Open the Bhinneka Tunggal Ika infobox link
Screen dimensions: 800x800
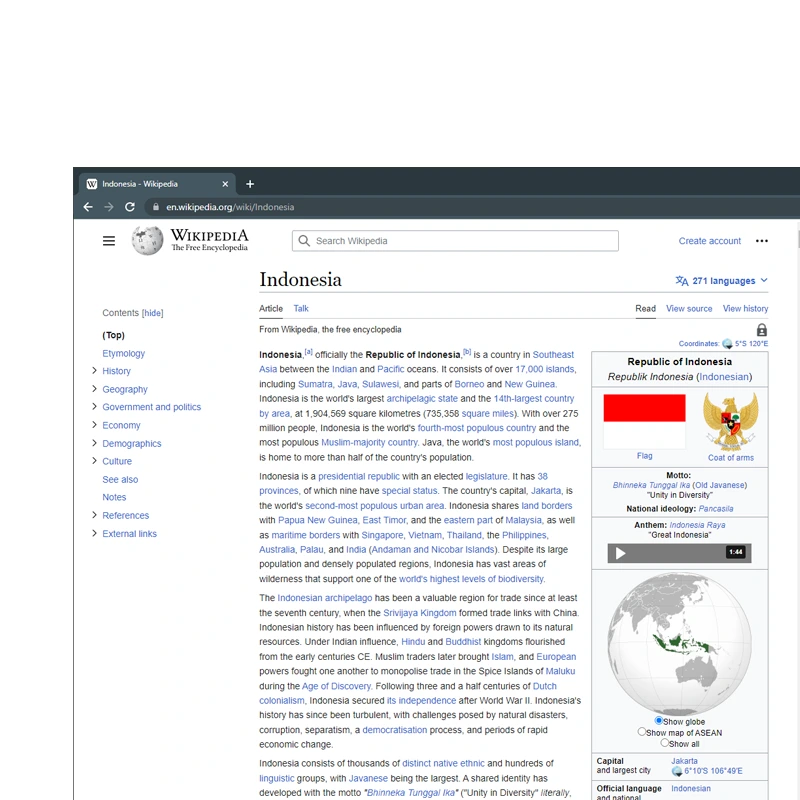pos(651,485)
